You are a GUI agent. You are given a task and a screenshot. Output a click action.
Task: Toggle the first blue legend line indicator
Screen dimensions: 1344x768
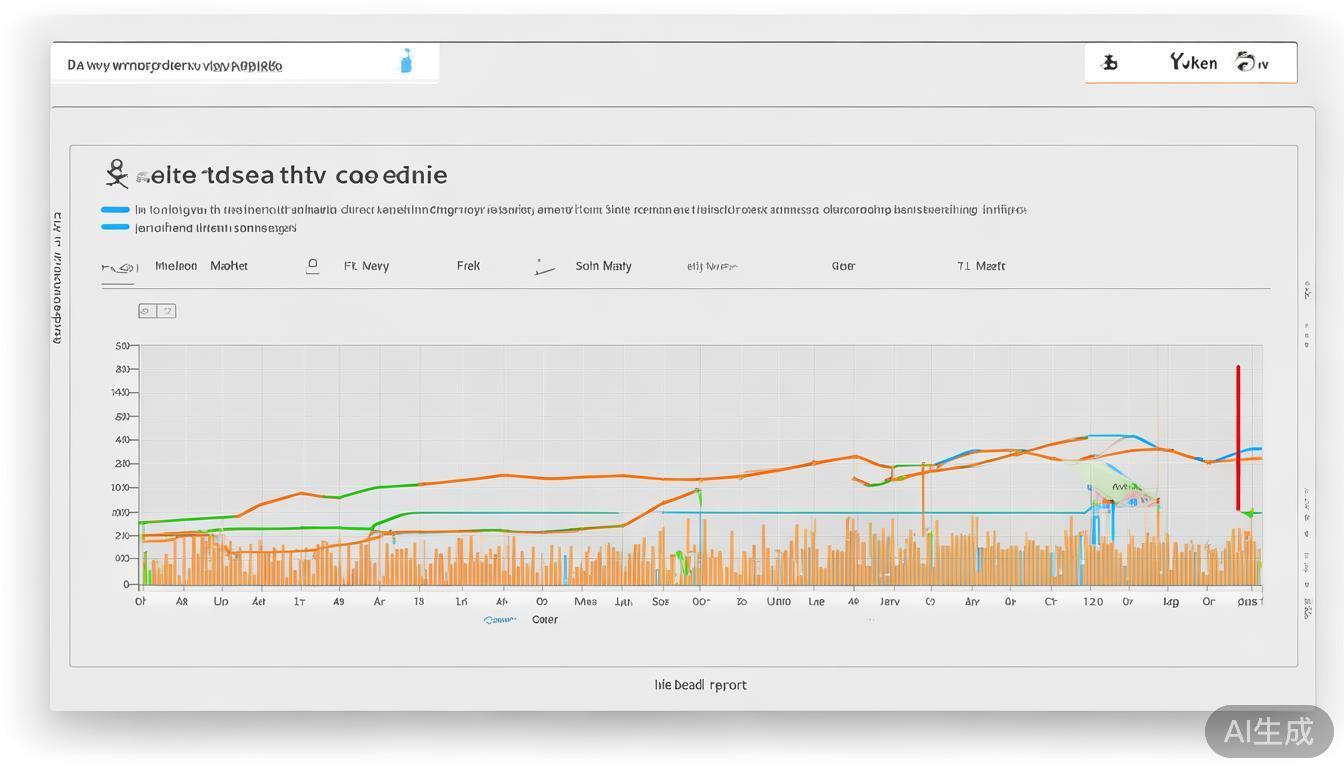pos(115,210)
